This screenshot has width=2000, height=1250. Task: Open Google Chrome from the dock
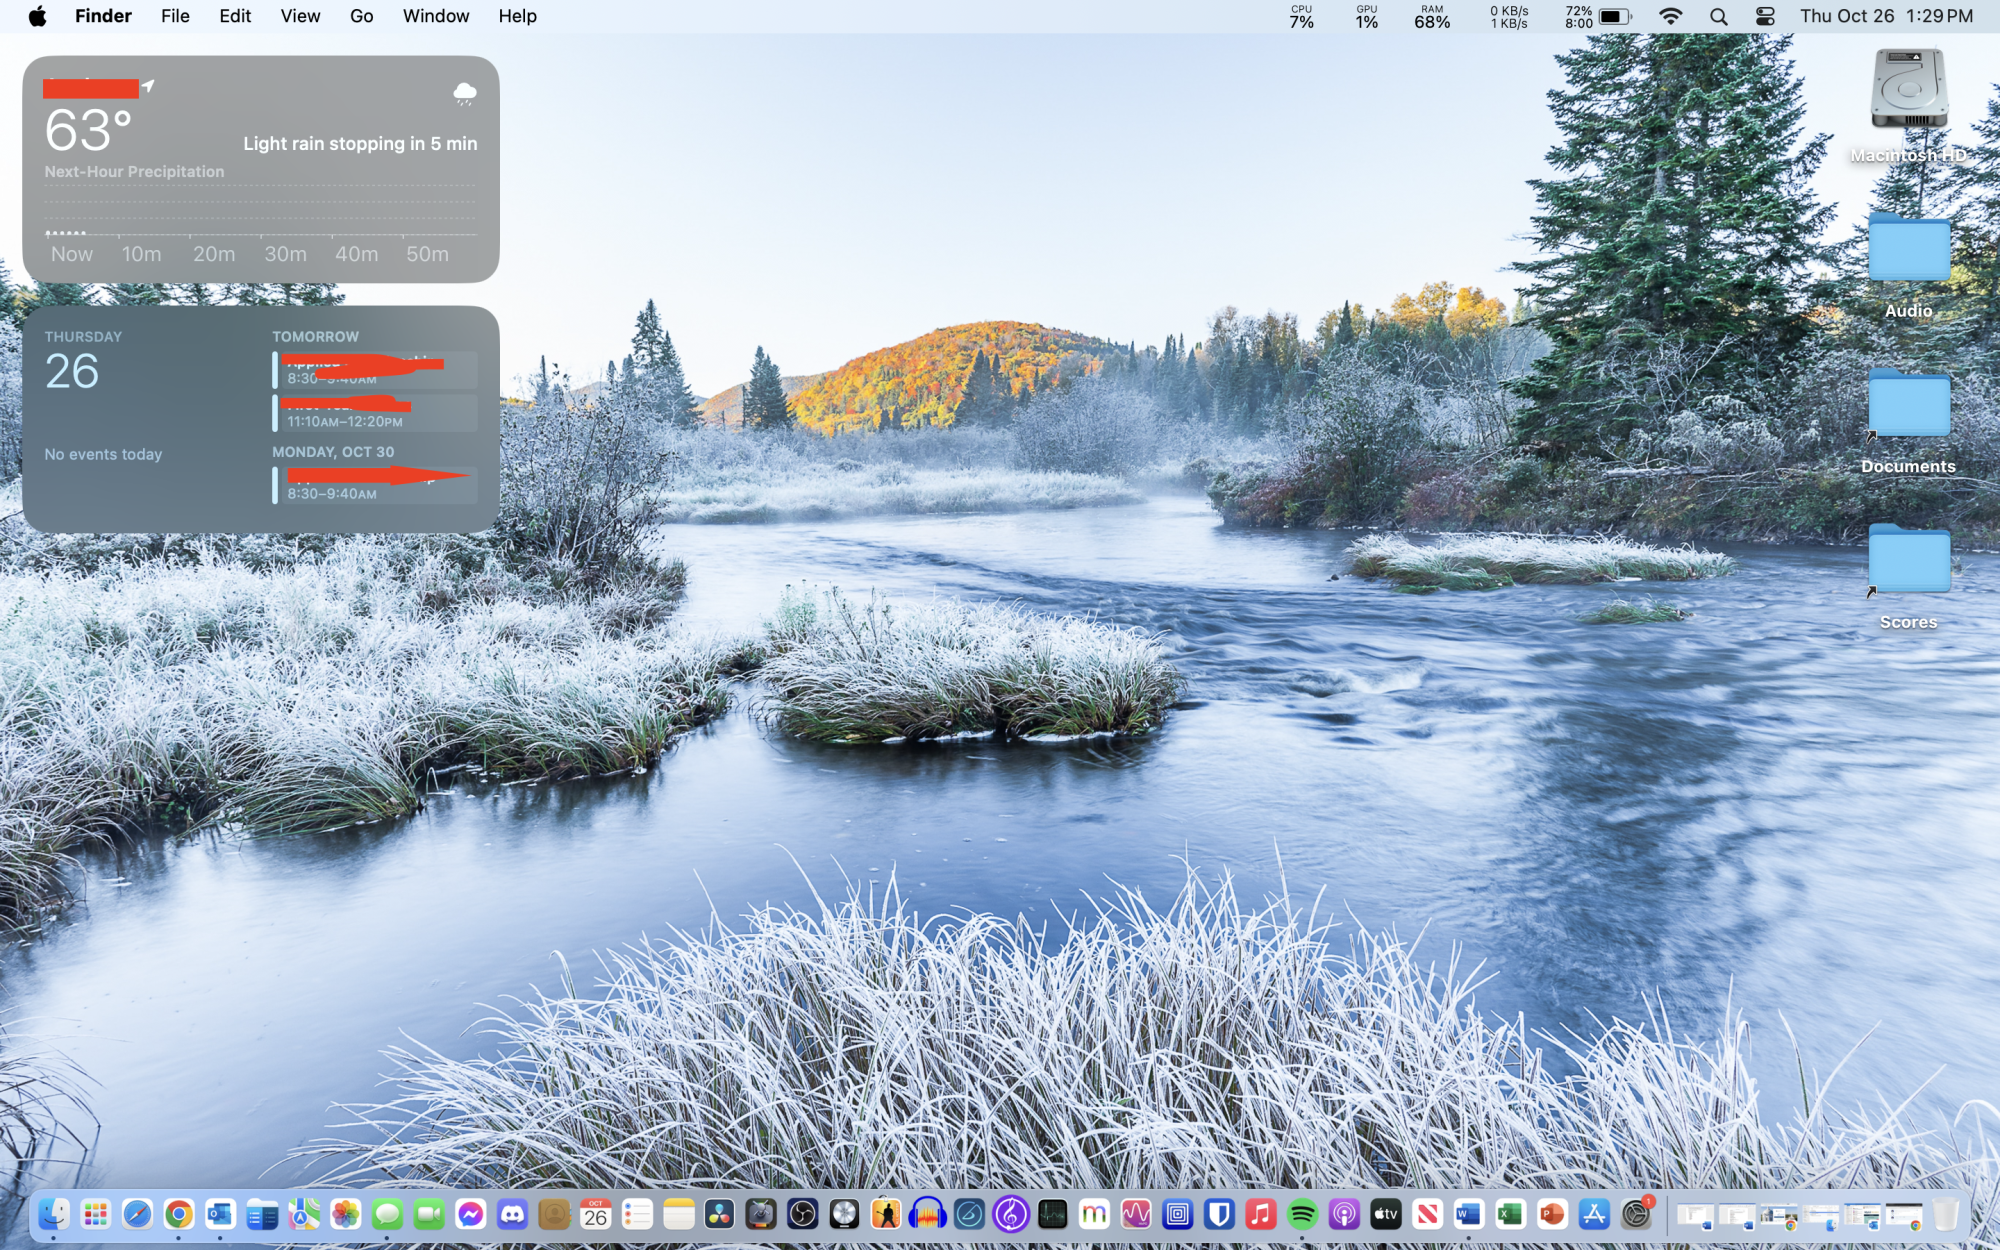tap(179, 1215)
